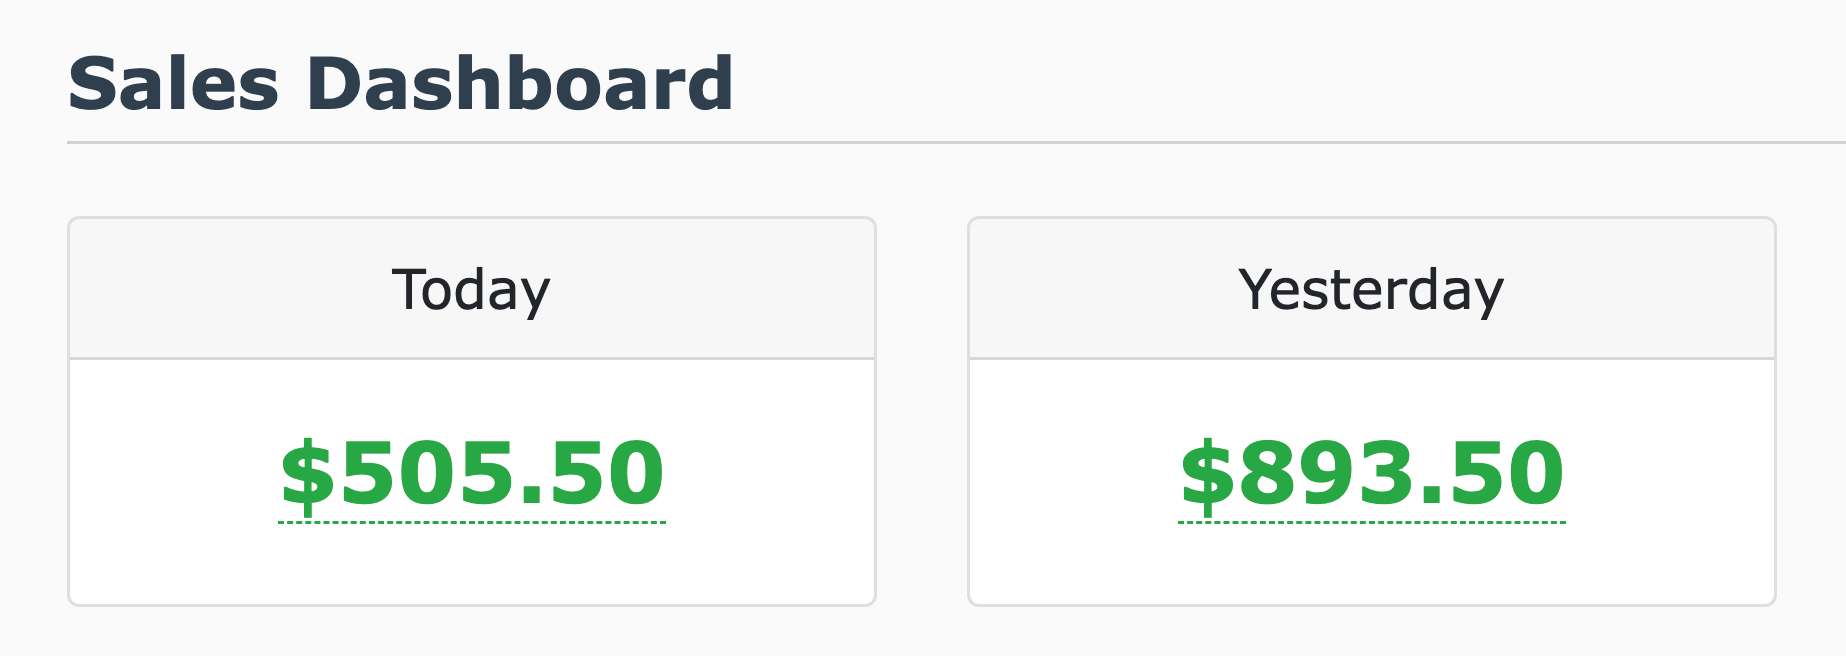Click the gap between Today and Yesterday cards

(x=922, y=410)
